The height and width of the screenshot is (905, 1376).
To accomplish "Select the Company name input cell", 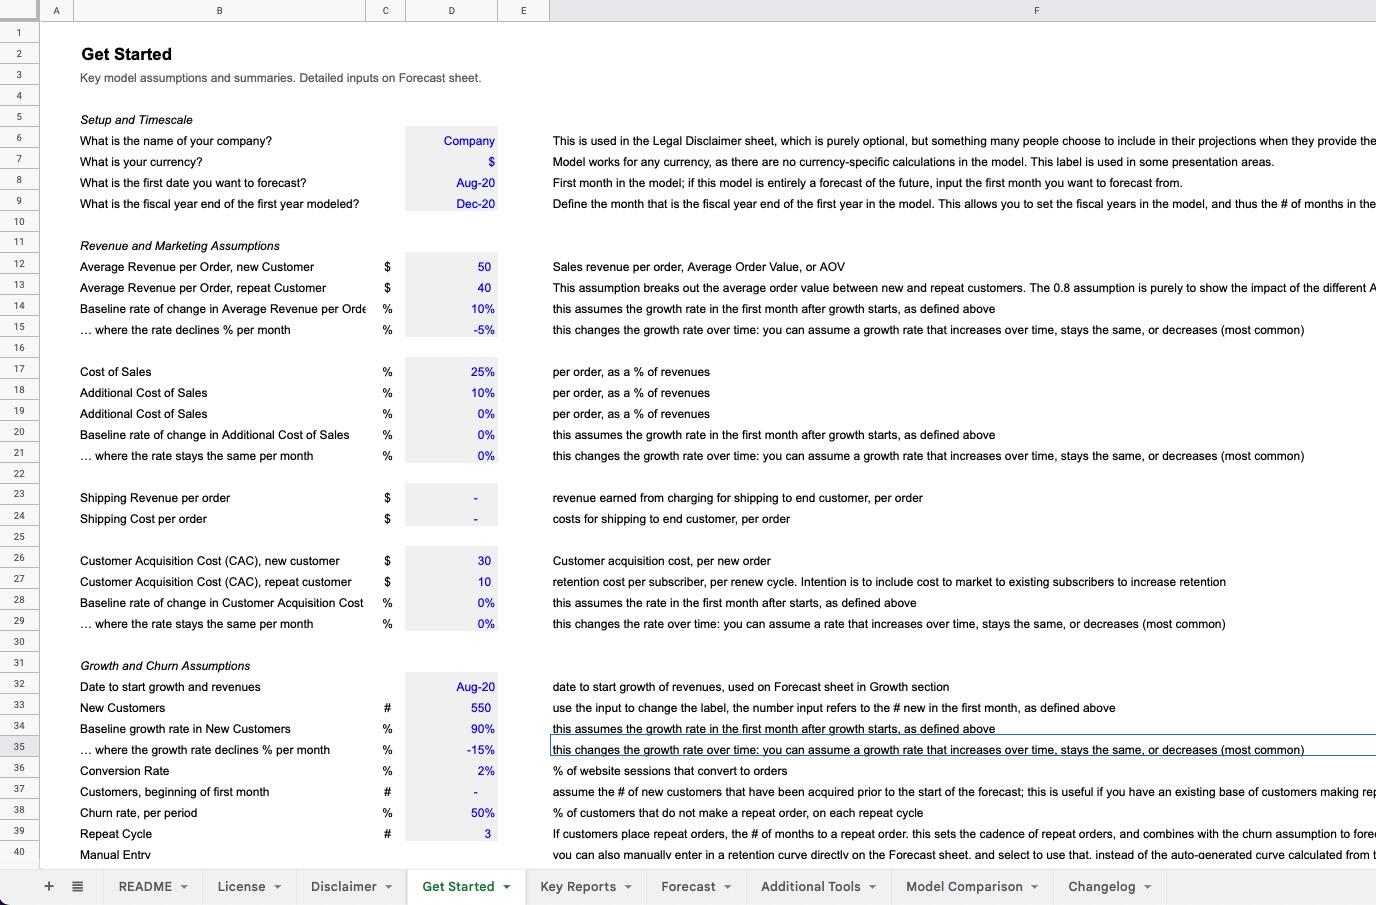I will (451, 141).
